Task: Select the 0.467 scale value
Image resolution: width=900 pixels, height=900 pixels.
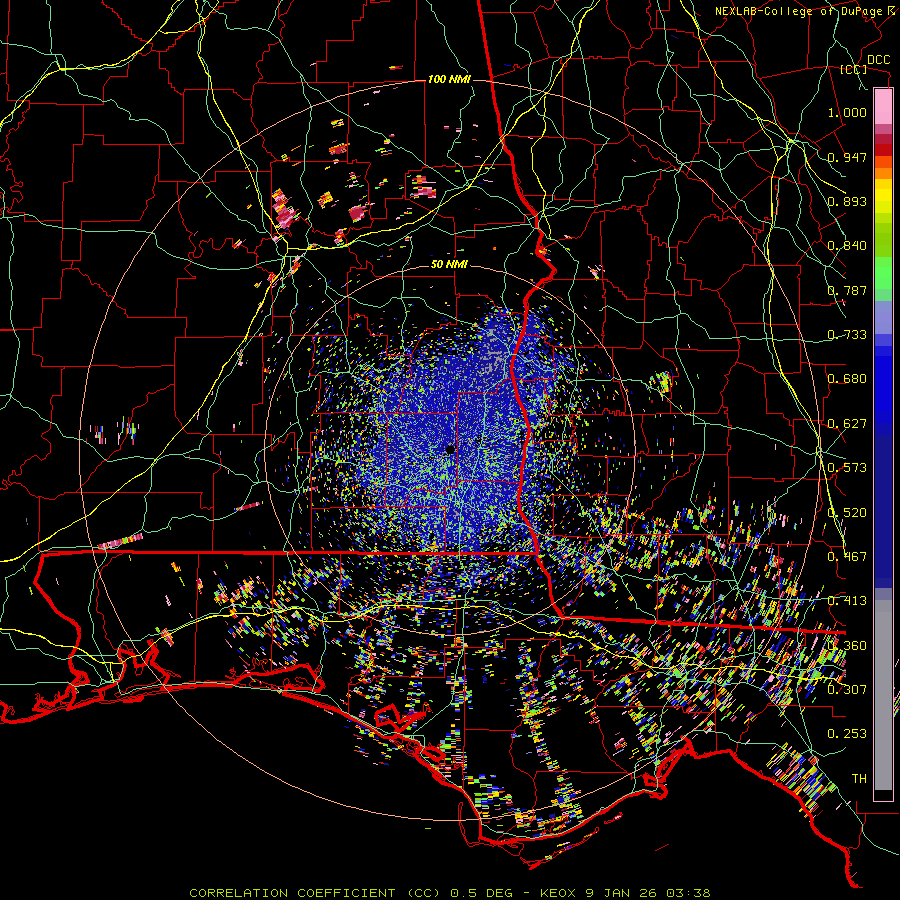Action: pos(847,557)
